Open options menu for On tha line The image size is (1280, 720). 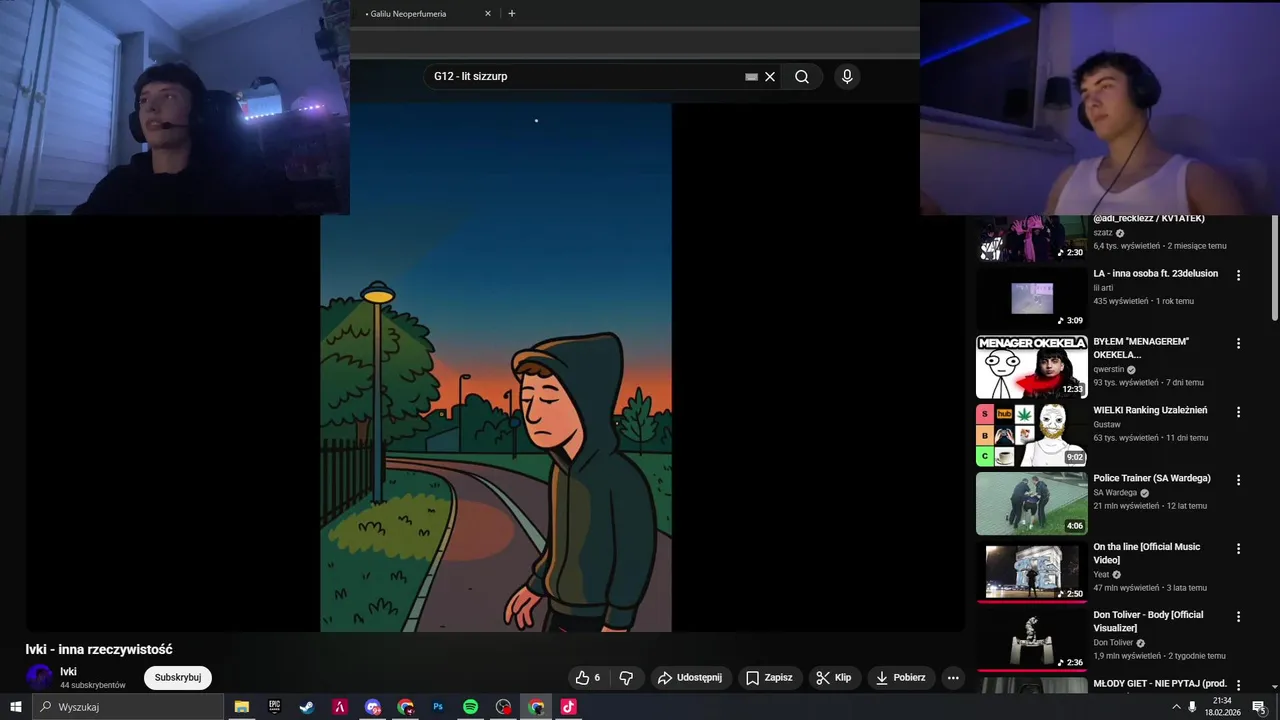coord(1238,548)
